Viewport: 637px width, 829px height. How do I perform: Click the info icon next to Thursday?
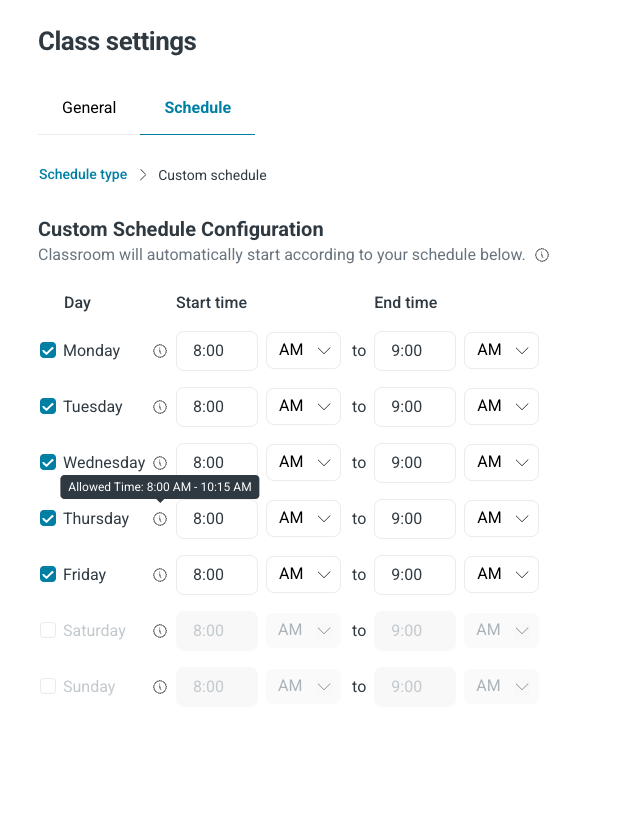tap(160, 519)
